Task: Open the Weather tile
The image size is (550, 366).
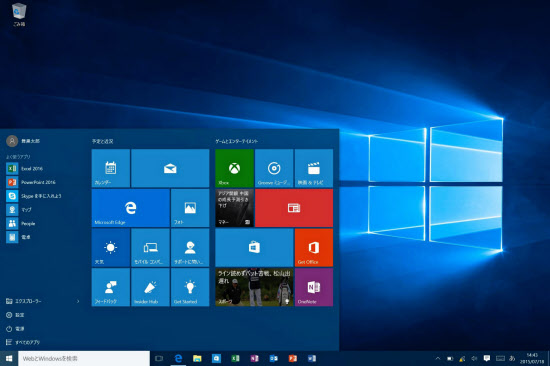Action: coord(111,248)
